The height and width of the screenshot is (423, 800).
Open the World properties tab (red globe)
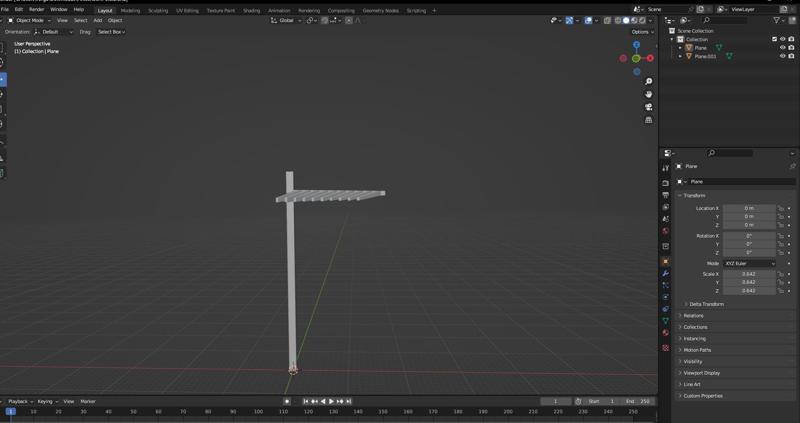coord(665,231)
